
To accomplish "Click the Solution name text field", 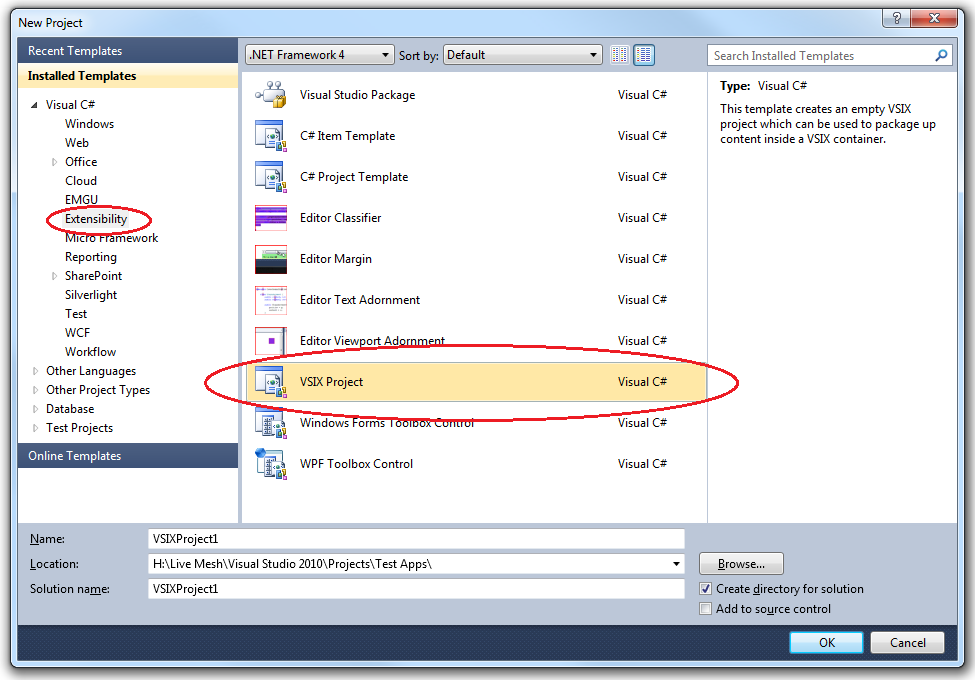I will 416,589.
